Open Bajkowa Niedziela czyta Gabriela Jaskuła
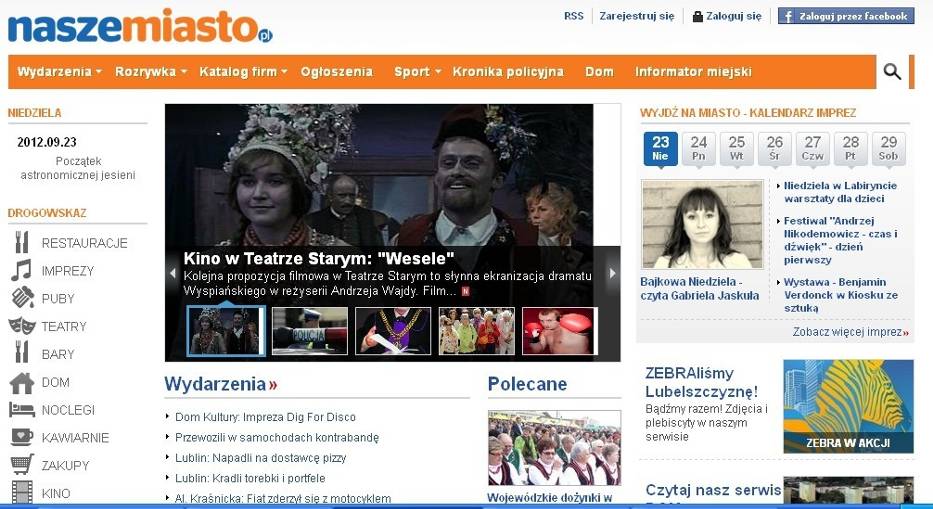The image size is (933, 509). 700,288
